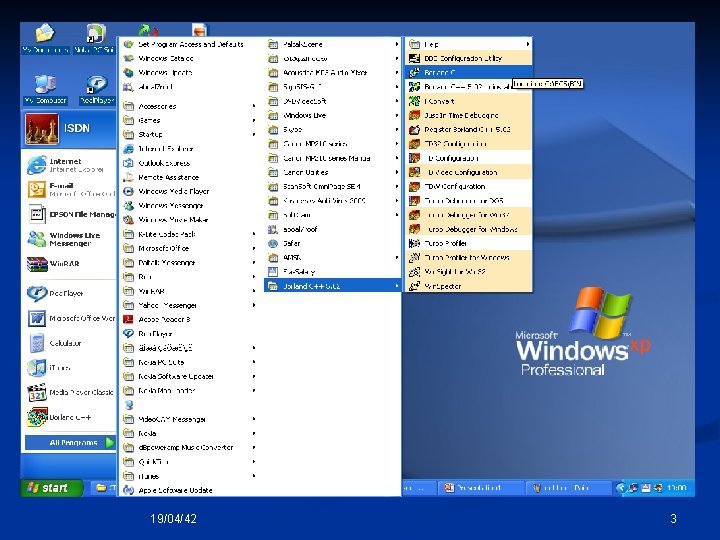720x540 pixels.
Task: Open iTunes from the recent programs list
Action: (x=69, y=368)
